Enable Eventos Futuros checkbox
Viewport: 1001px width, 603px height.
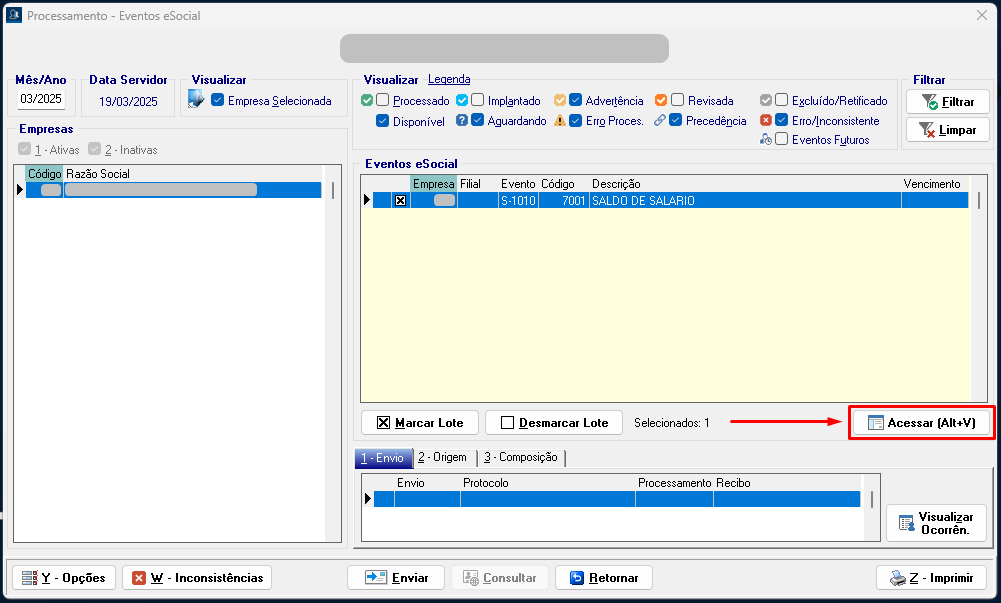782,140
